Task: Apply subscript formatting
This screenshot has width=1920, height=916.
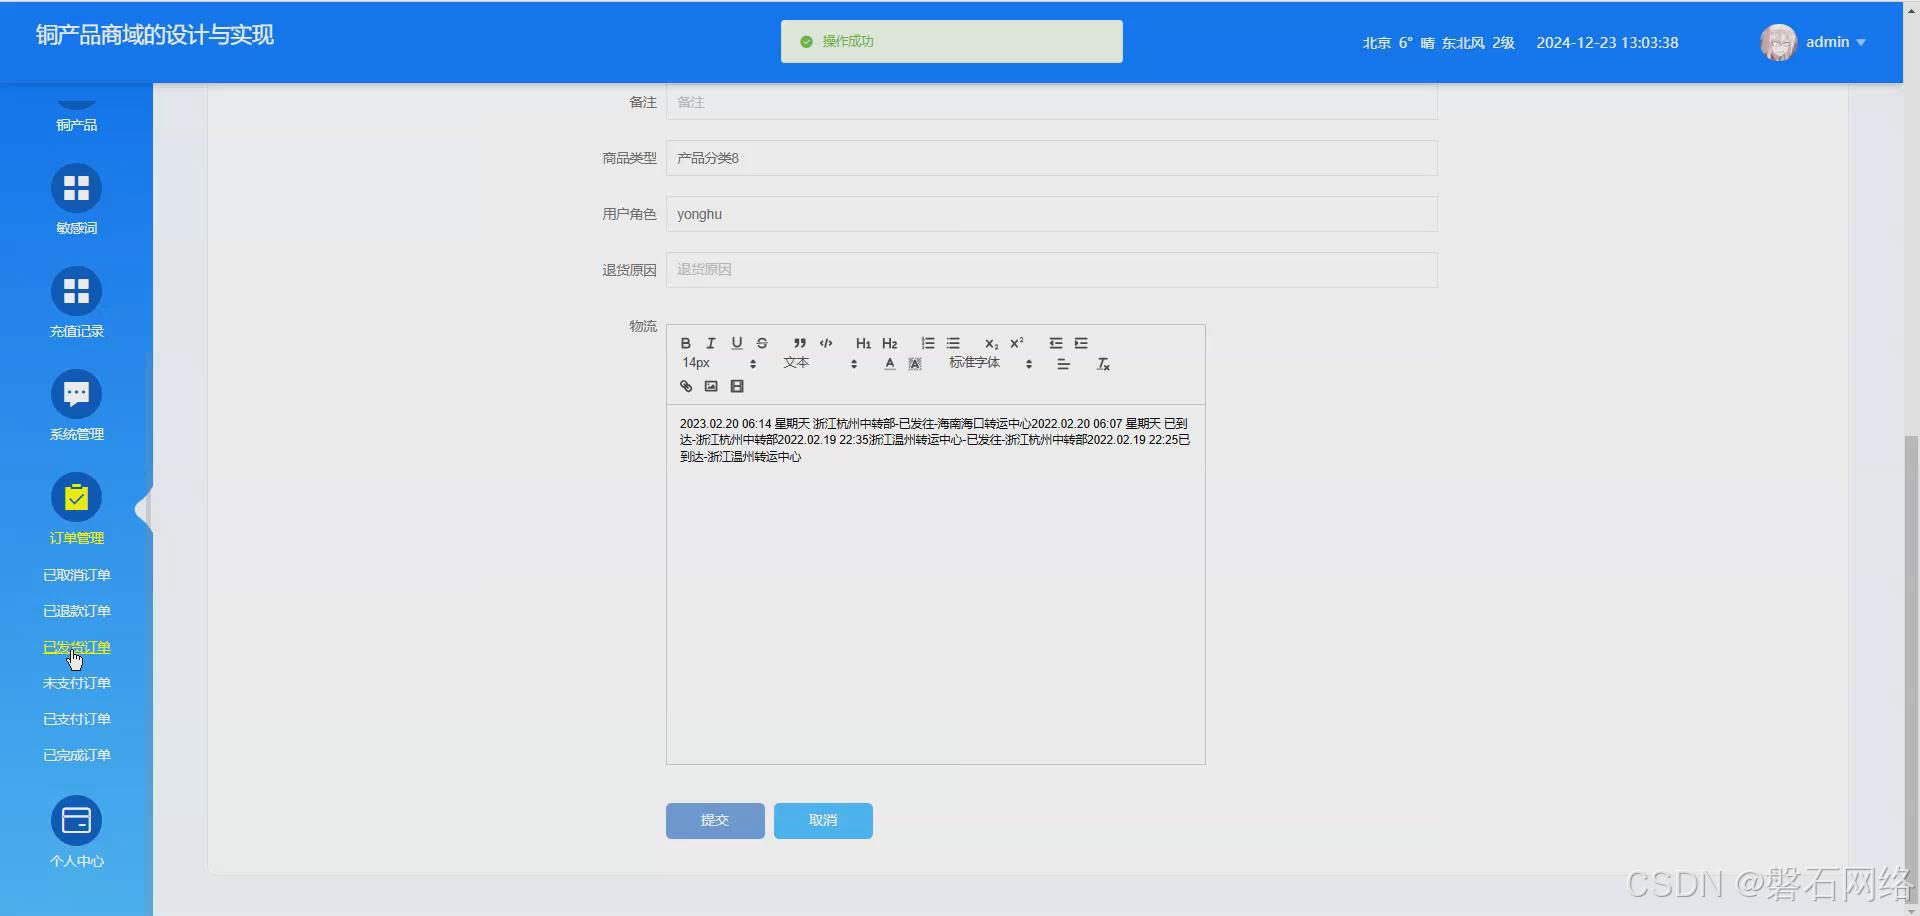Action: pos(991,343)
